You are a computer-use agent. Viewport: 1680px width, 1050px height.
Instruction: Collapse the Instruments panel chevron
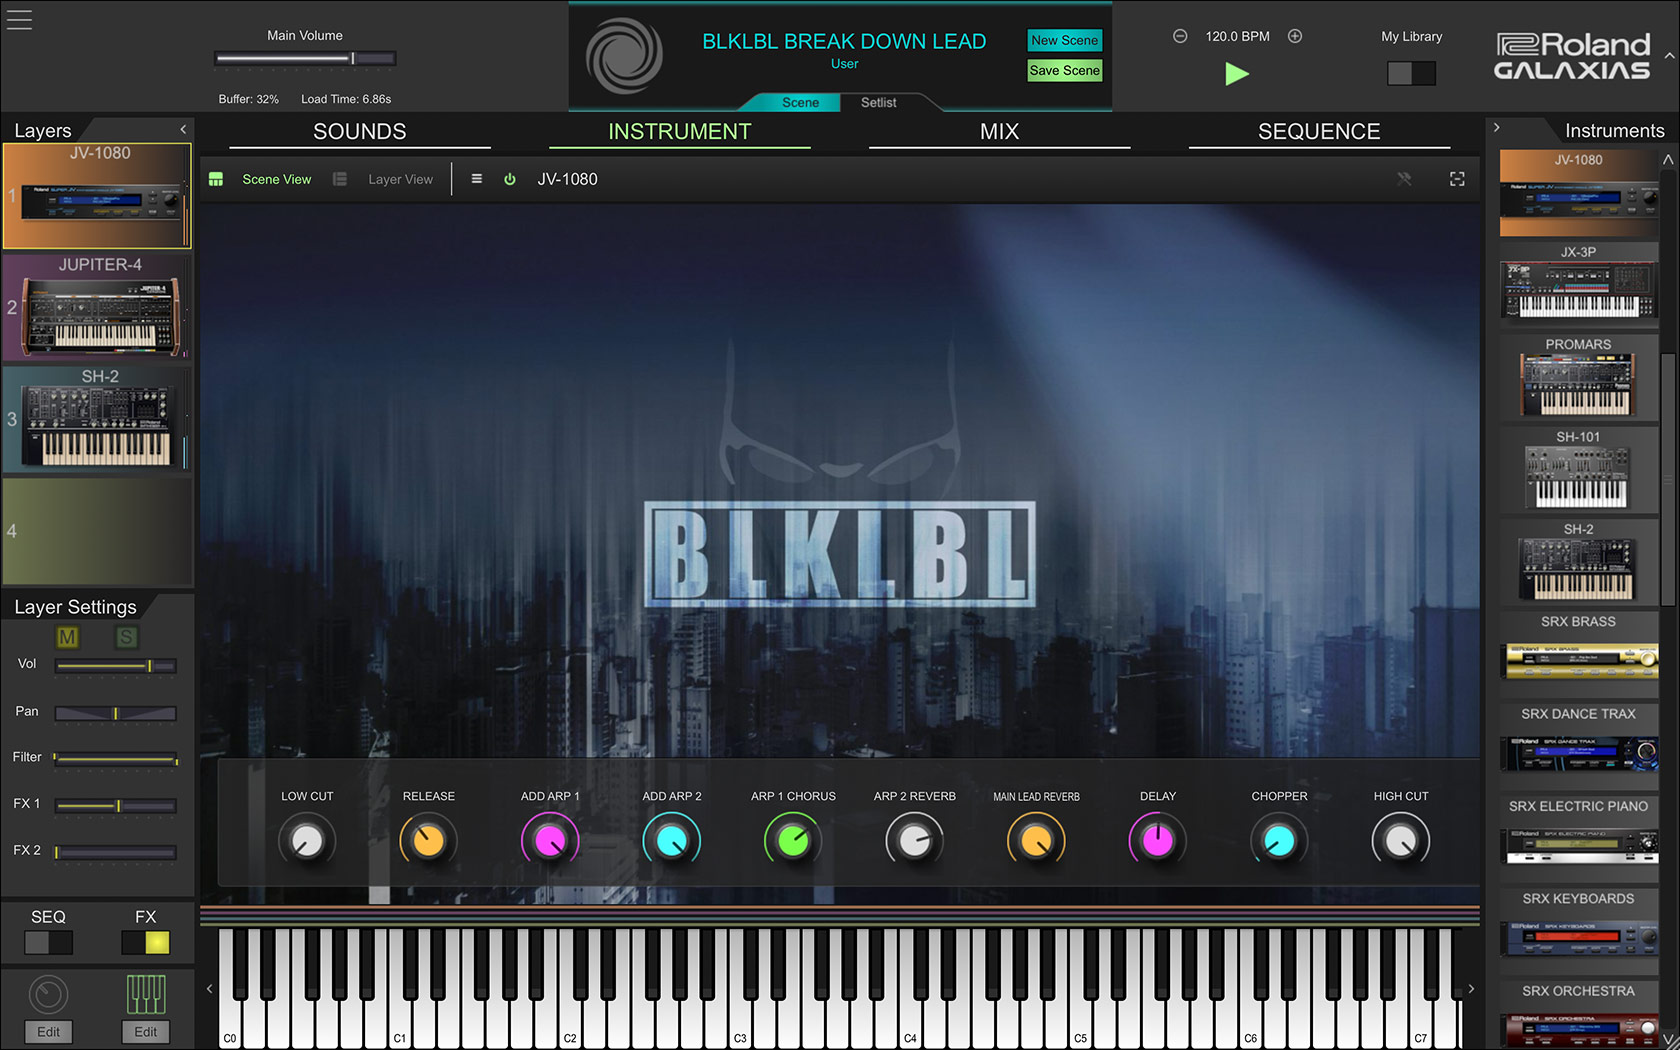point(1497,128)
